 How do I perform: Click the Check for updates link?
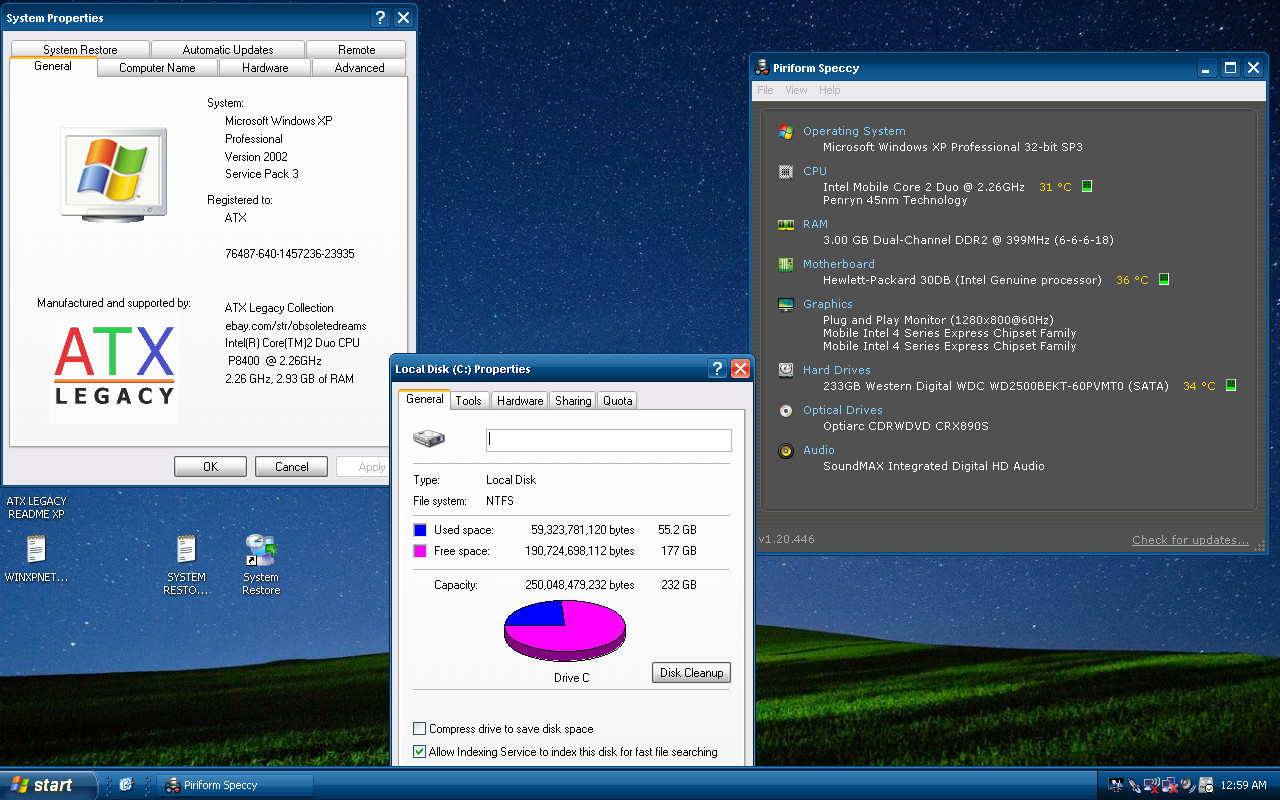coord(1190,540)
